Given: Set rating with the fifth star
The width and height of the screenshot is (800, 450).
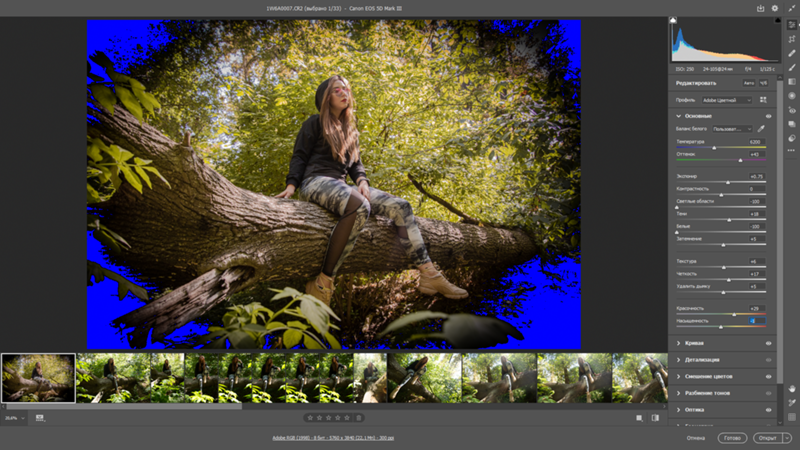Looking at the screenshot, I should [x=347, y=418].
